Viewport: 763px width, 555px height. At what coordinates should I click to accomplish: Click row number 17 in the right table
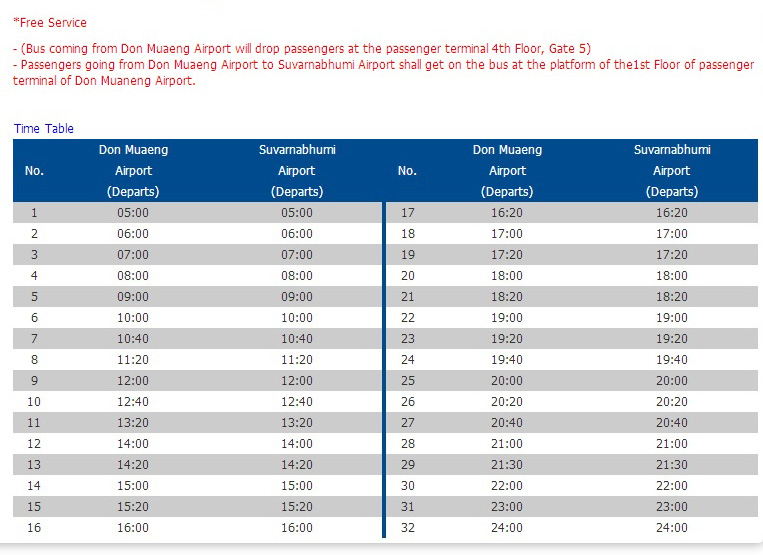408,213
